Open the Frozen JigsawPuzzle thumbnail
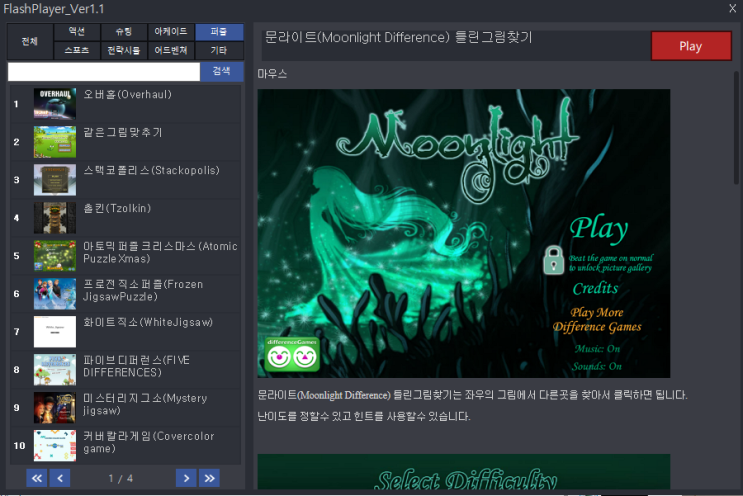Viewport: 743px width, 496px height. click(x=55, y=294)
